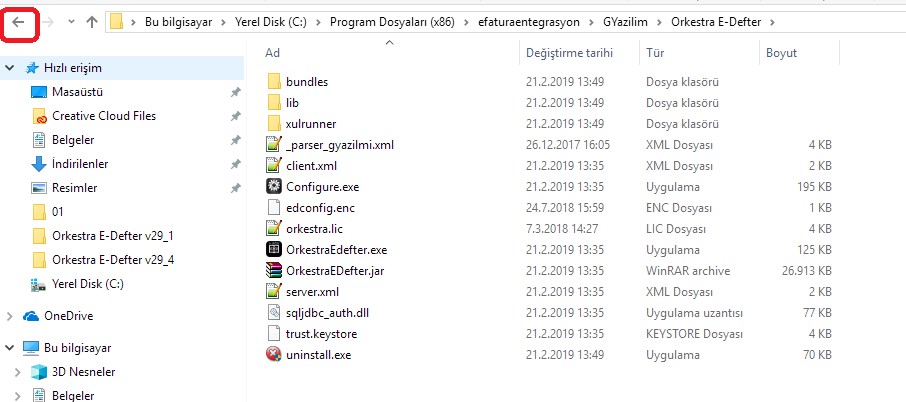Open the İndirilenler download arrow shortcut
906x402 pixels.
click(38, 164)
